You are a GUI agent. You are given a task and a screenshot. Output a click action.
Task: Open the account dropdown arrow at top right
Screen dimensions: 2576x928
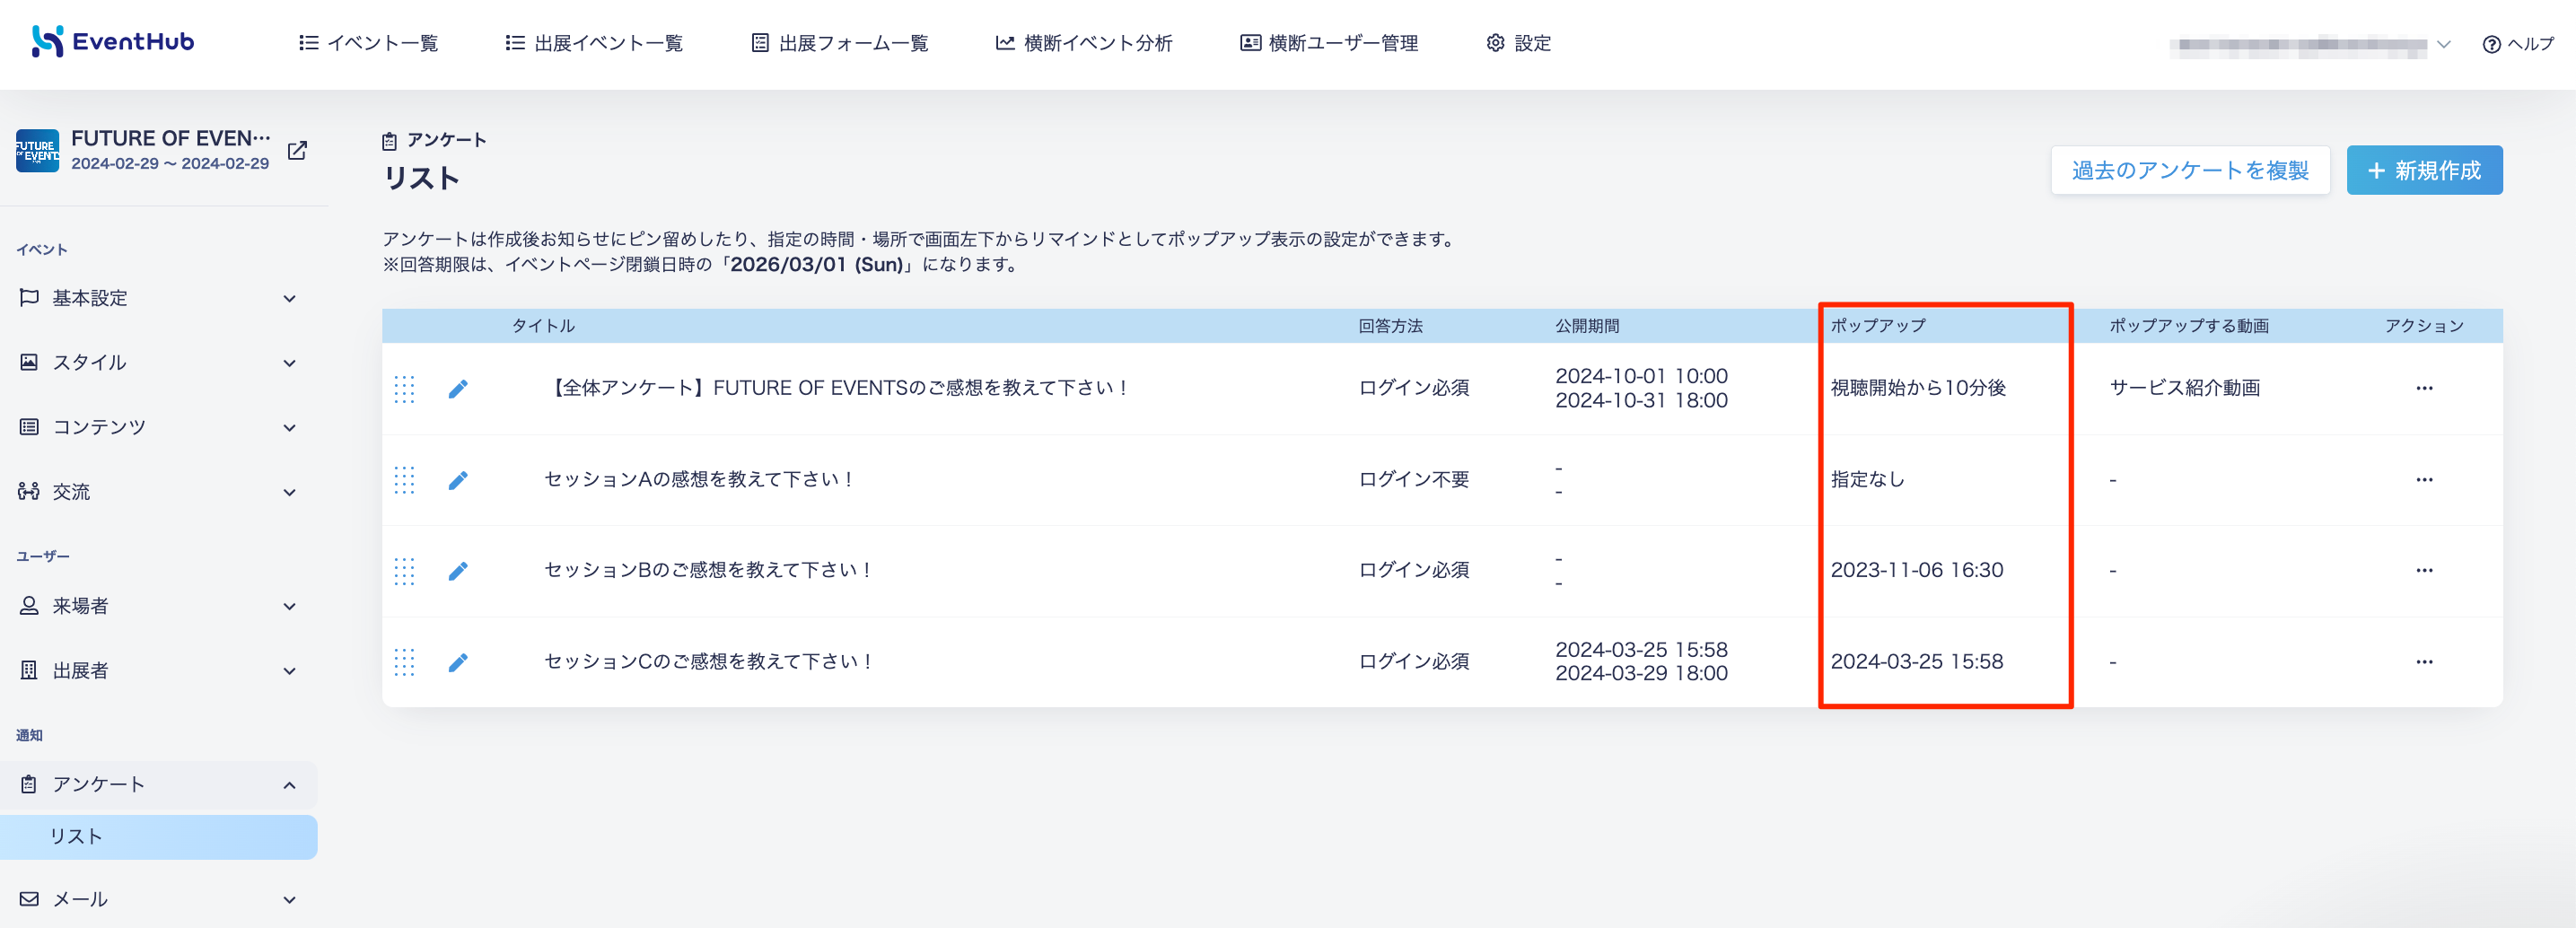coord(2443,44)
